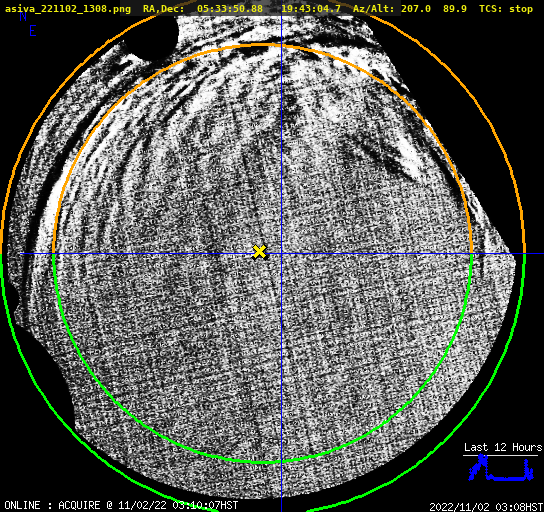Viewport: 544px width, 512px height.
Task: Click the Az/Alt: label in header
Action: (374, 9)
